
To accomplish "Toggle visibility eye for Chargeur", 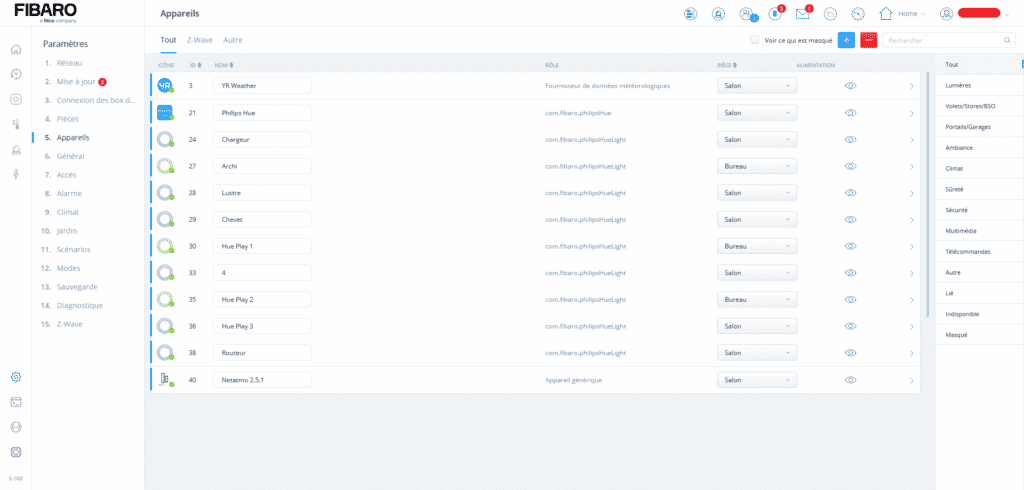I will point(850,139).
